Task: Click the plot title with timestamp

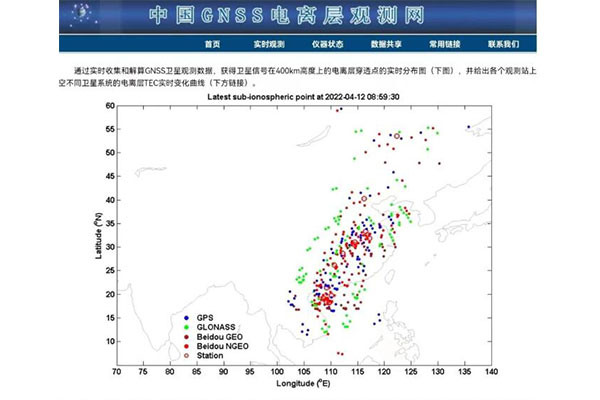Action: (x=303, y=98)
